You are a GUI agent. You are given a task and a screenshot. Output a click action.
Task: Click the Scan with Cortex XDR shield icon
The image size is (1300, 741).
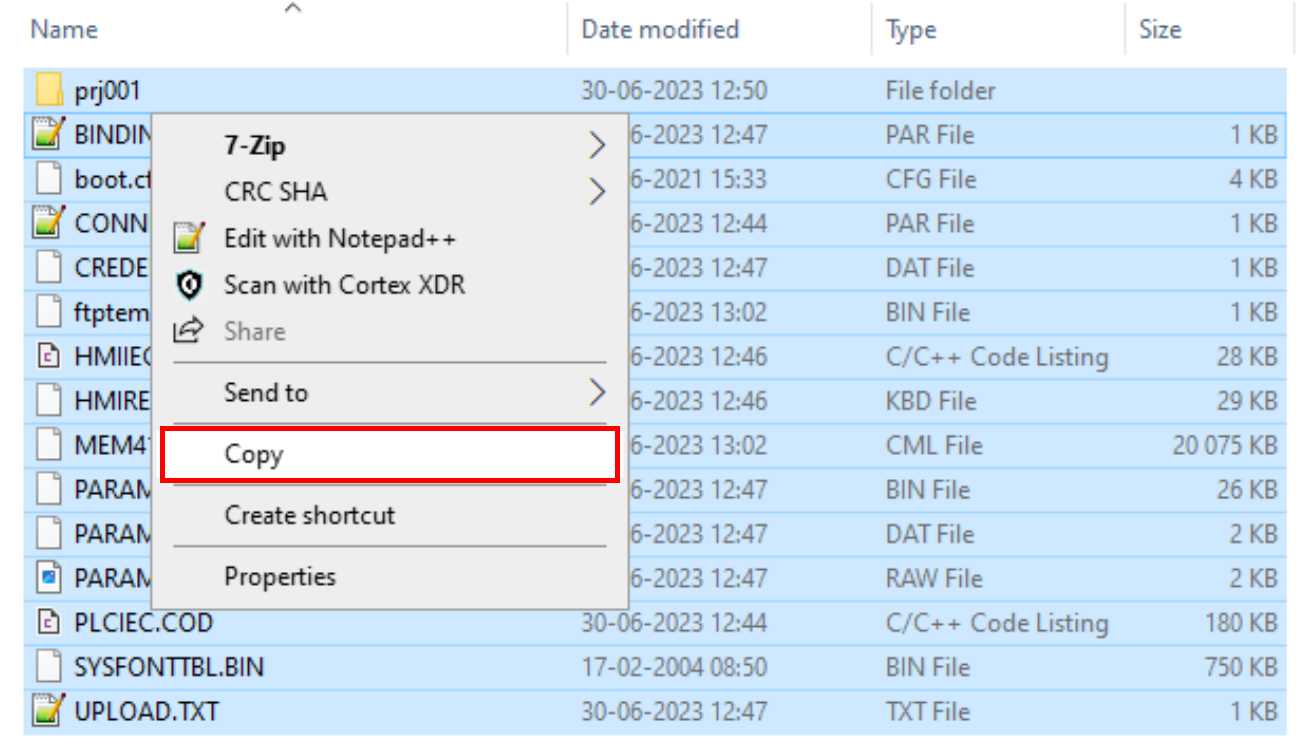[188, 285]
